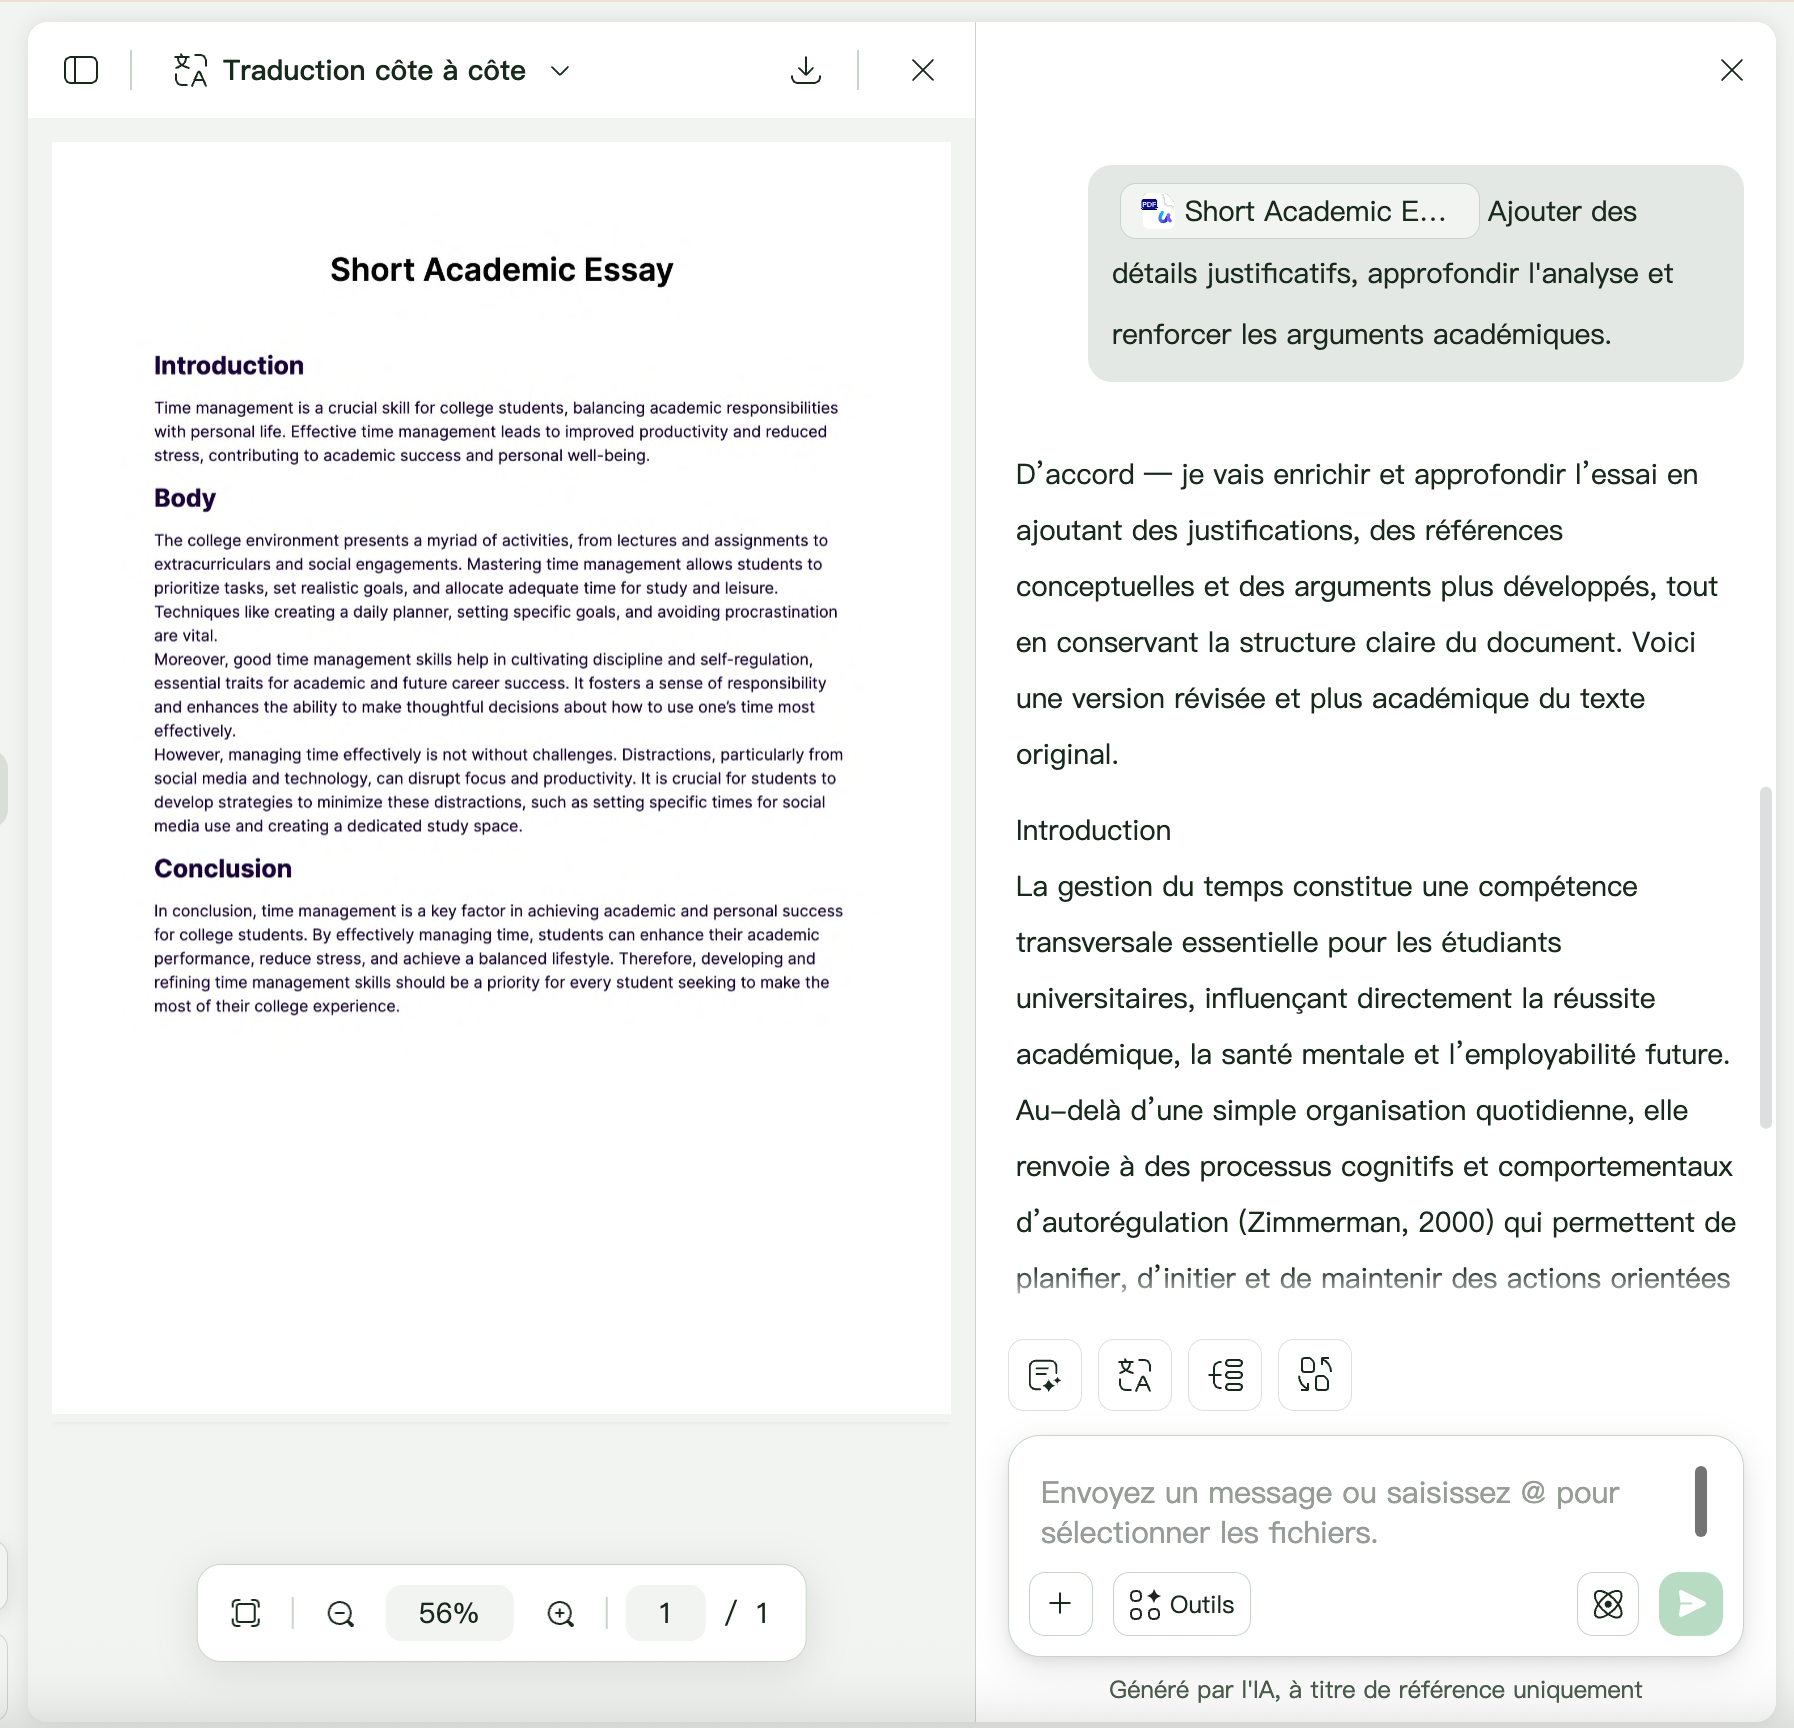
Task: Expand the Traduction côte à côte dropdown chevron
Action: coord(560,71)
